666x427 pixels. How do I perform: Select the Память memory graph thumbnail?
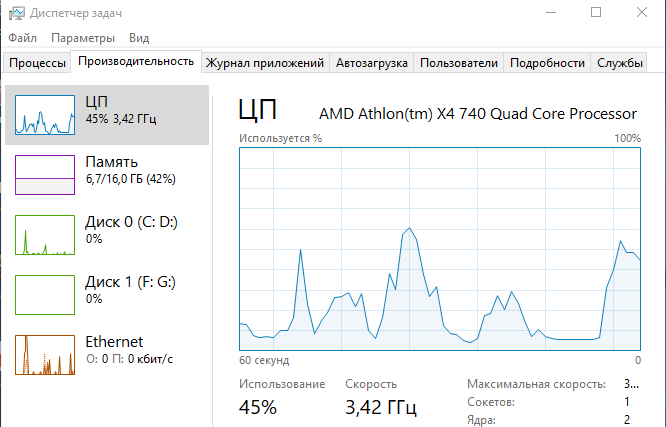45,175
